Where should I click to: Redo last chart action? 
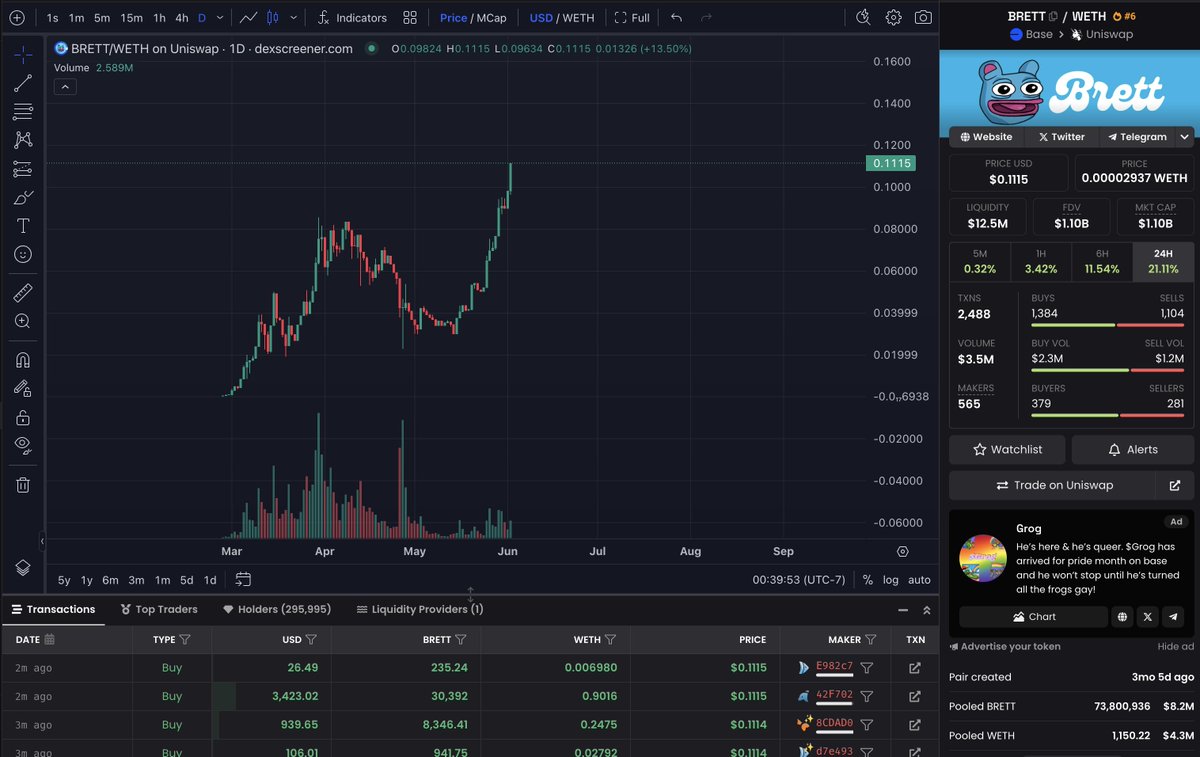click(706, 18)
